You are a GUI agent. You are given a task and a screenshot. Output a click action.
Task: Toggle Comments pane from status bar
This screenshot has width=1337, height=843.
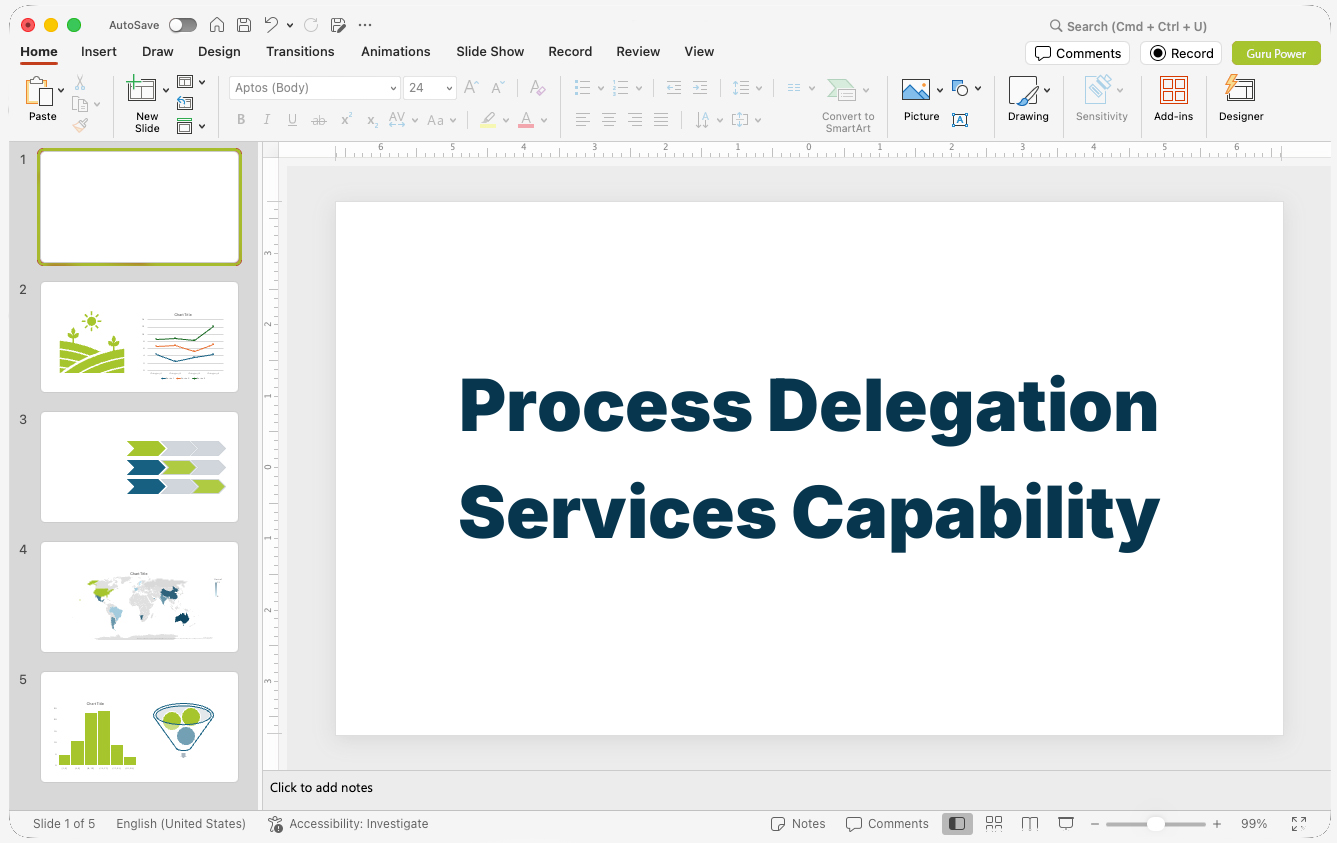coord(887,824)
